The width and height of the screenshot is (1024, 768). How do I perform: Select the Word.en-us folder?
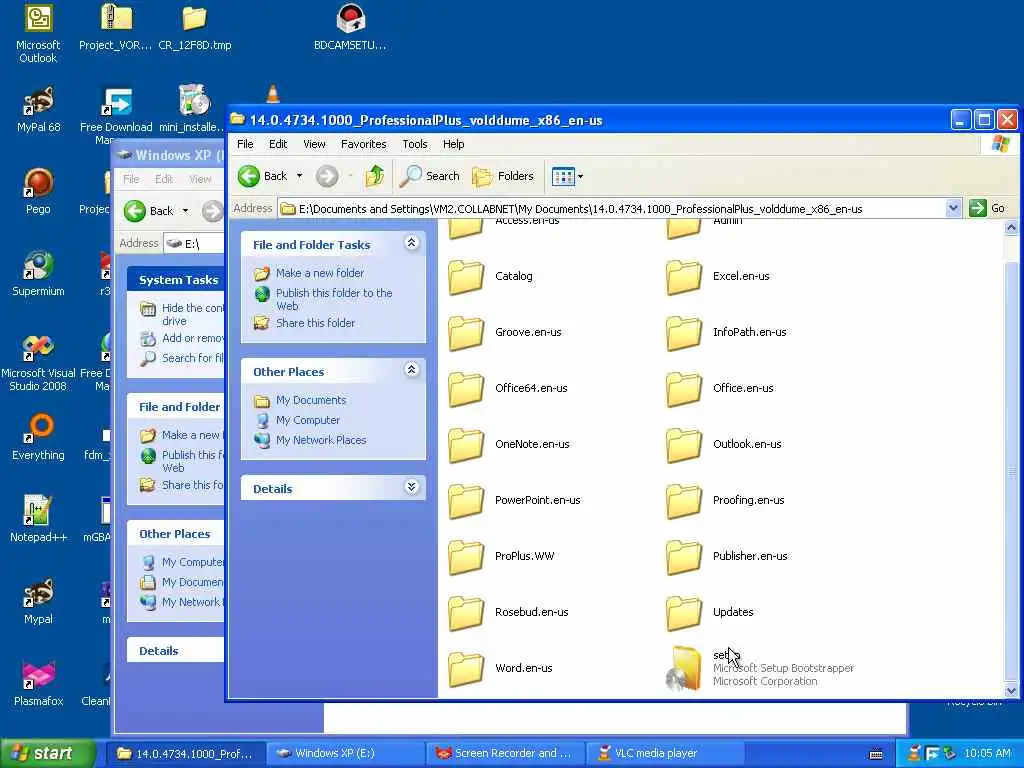(x=500, y=669)
